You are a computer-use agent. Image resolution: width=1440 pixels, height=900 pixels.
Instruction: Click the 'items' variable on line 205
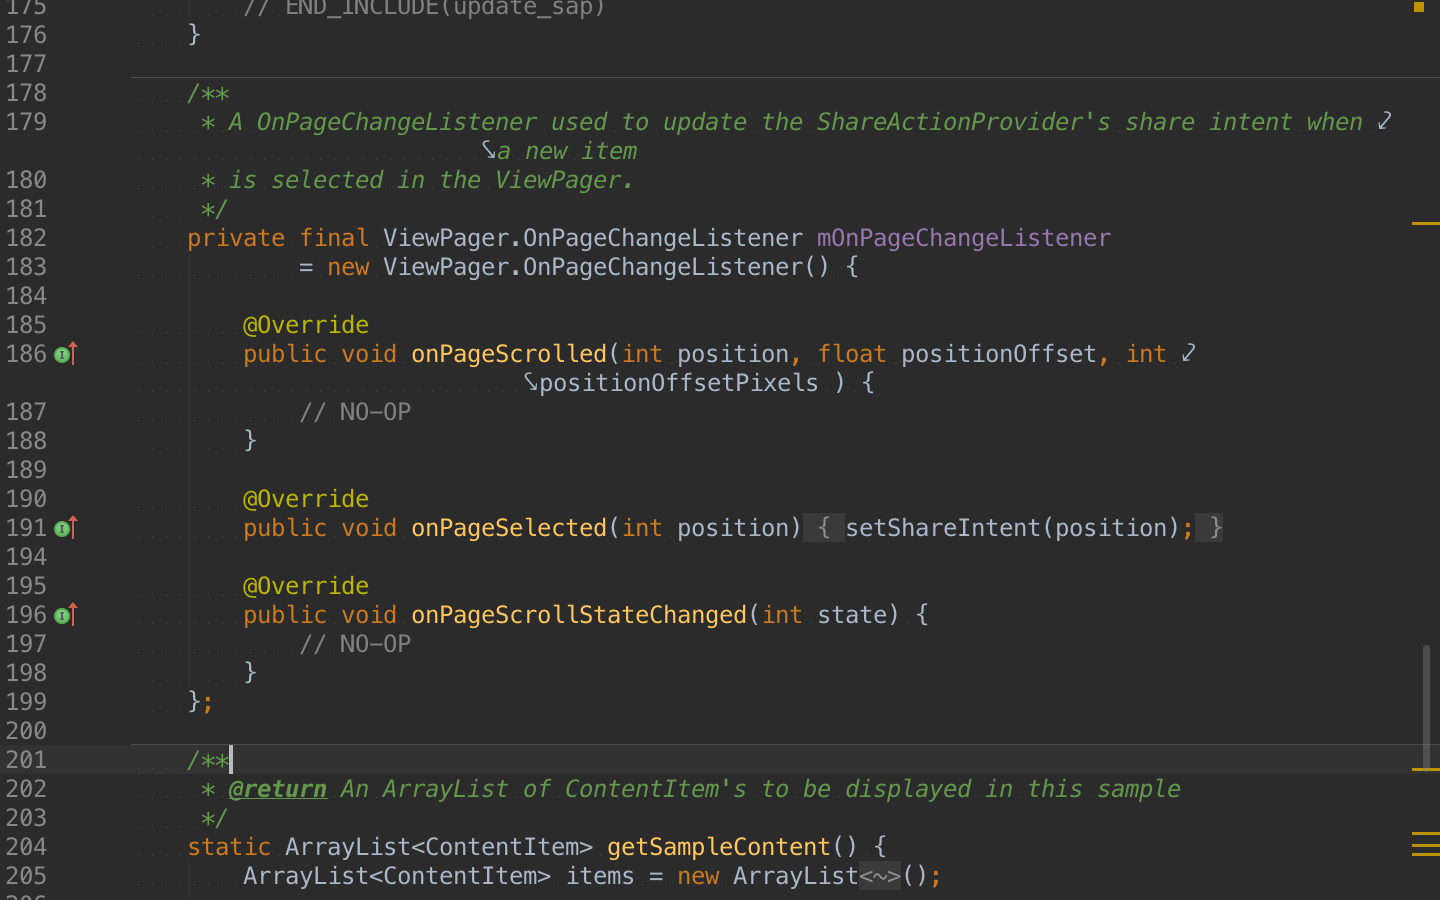pyautogui.click(x=600, y=876)
